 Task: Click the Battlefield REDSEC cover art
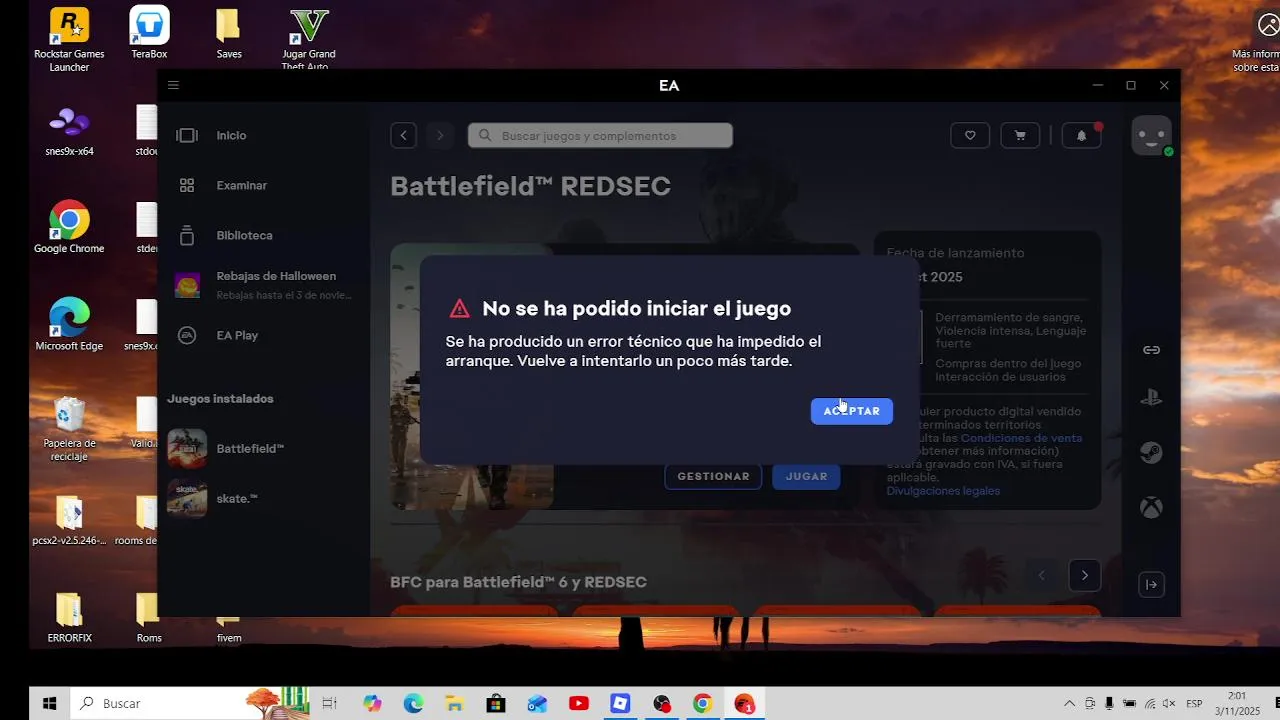[x=471, y=377]
